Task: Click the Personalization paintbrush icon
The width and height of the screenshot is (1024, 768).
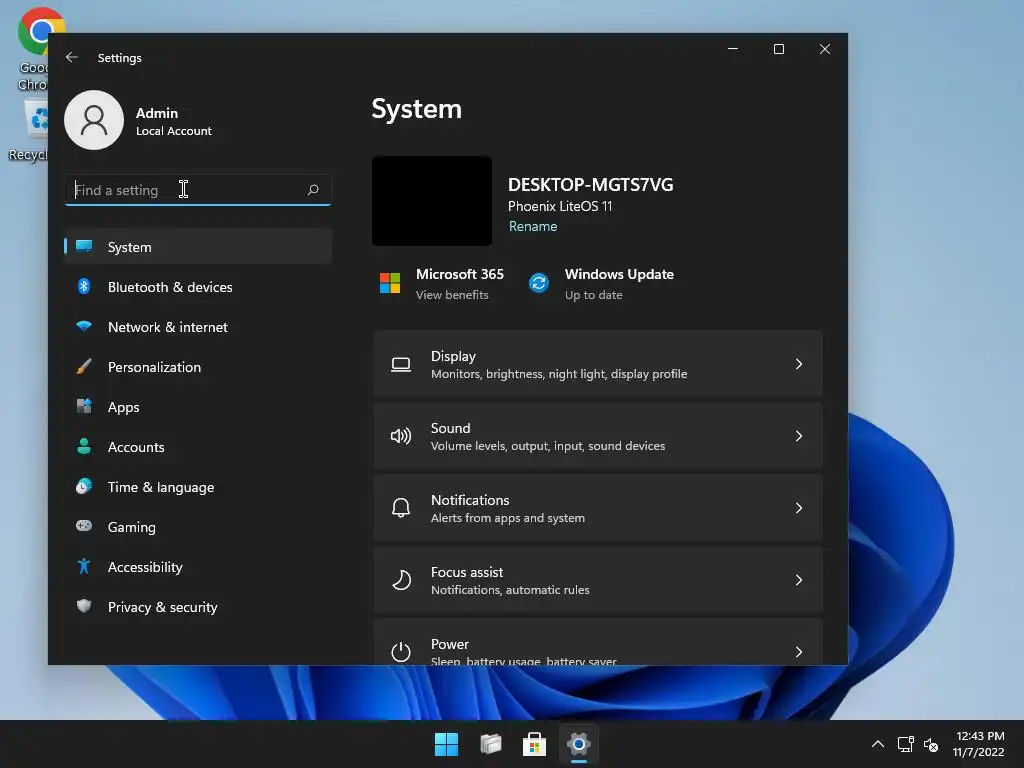Action: [x=84, y=366]
